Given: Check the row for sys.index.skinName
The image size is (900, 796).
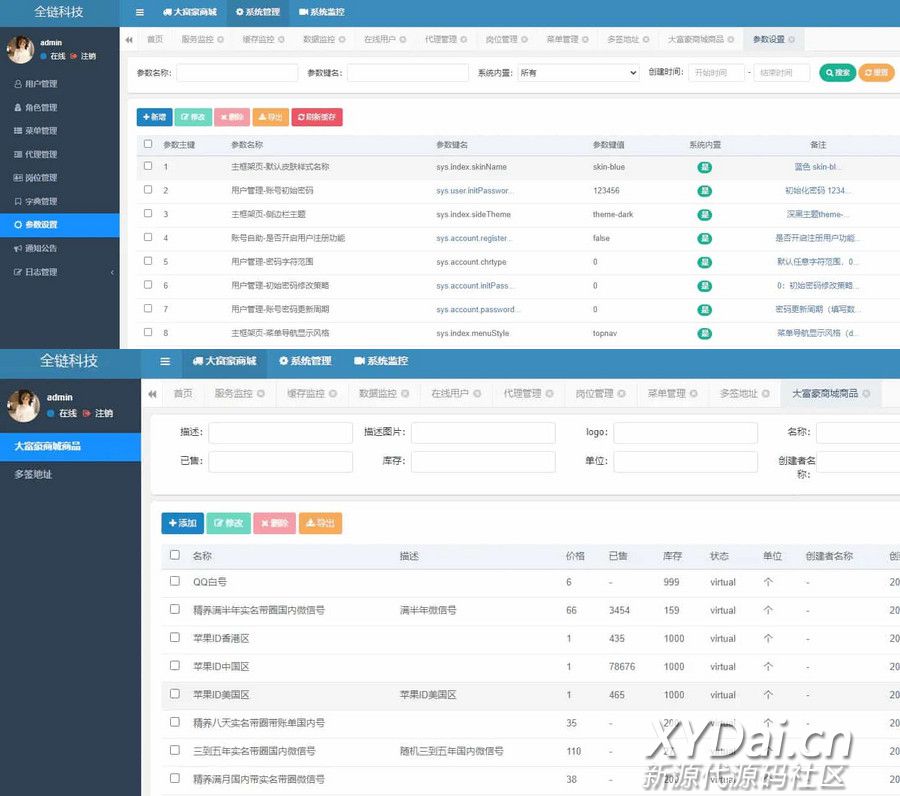Looking at the screenshot, I should pos(148,166).
